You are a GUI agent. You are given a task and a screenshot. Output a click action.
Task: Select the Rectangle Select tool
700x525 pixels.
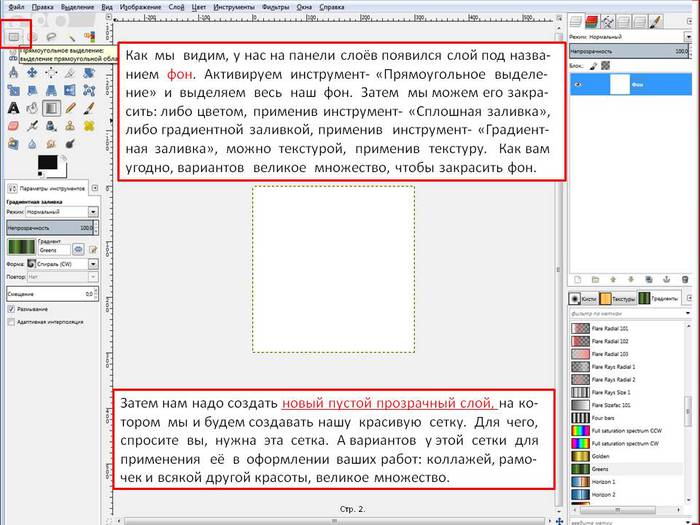(x=14, y=37)
